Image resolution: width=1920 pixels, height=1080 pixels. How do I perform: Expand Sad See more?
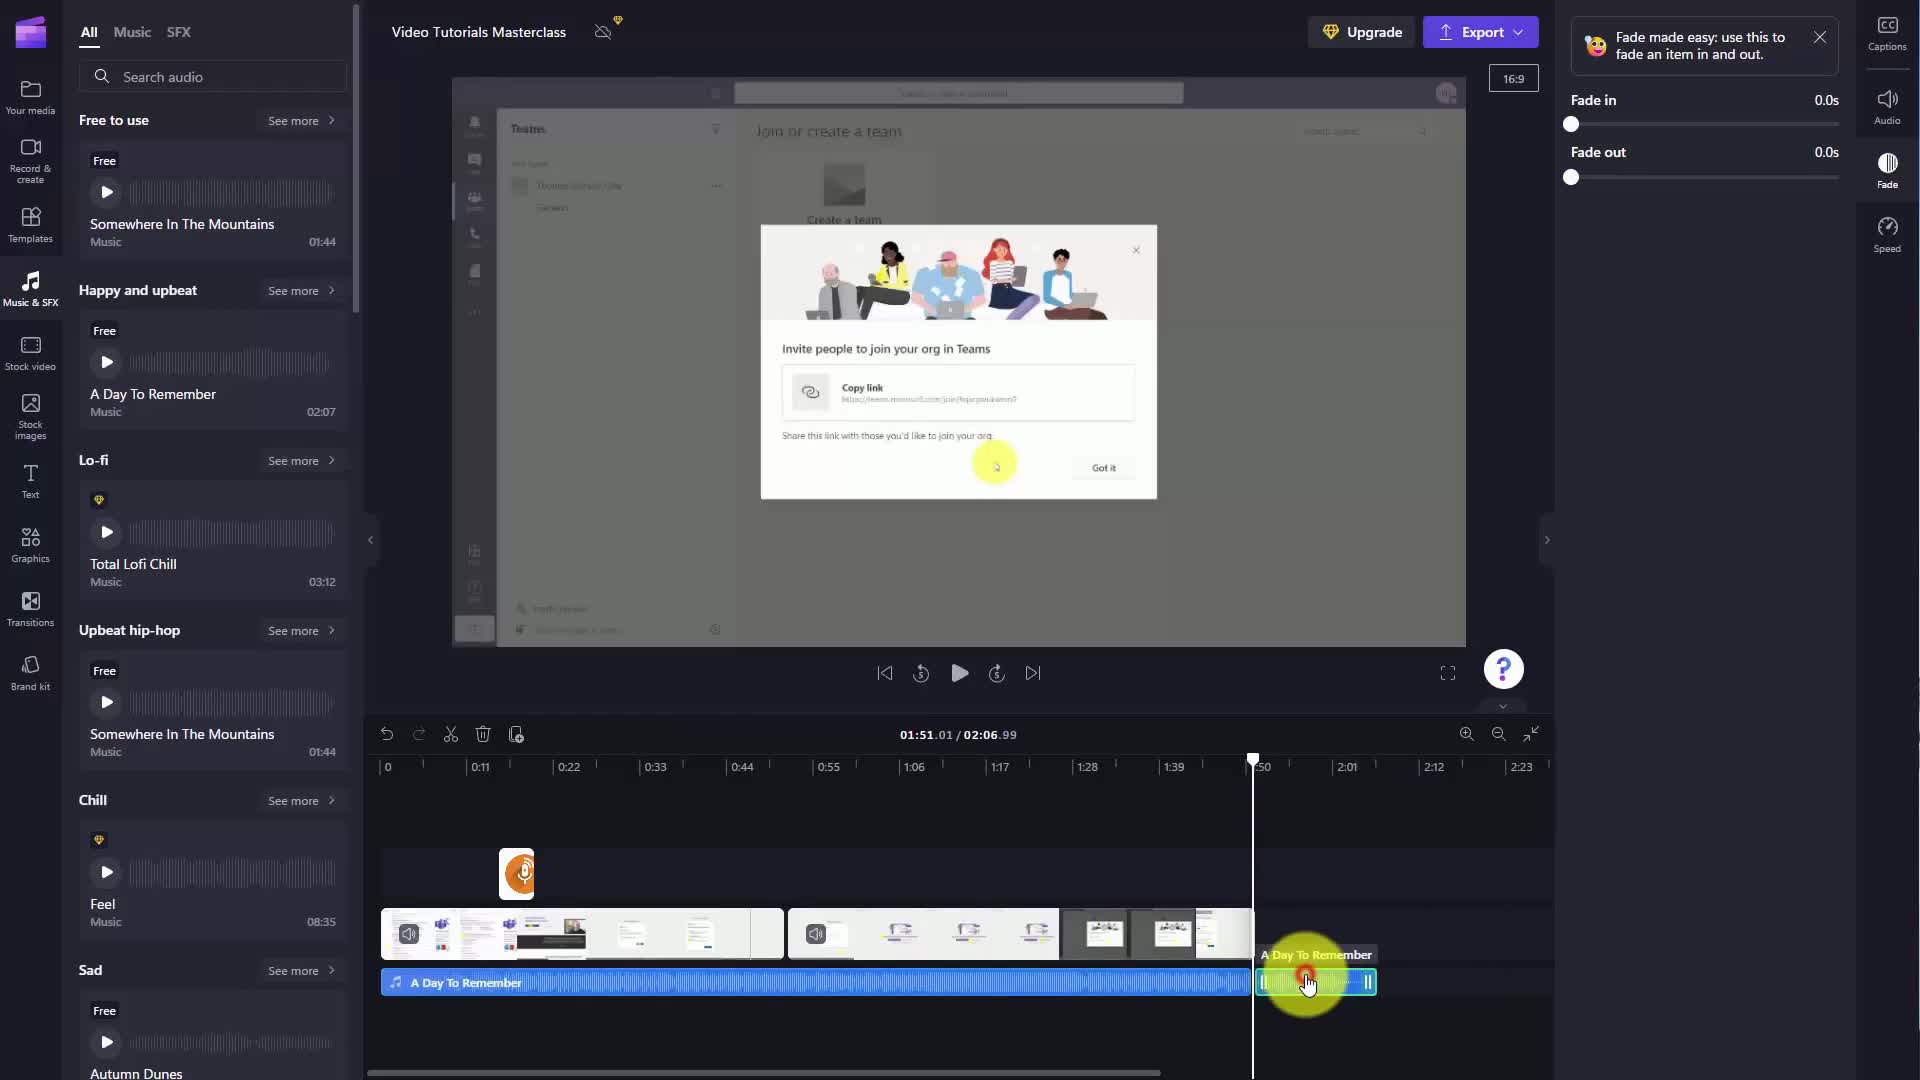click(301, 970)
